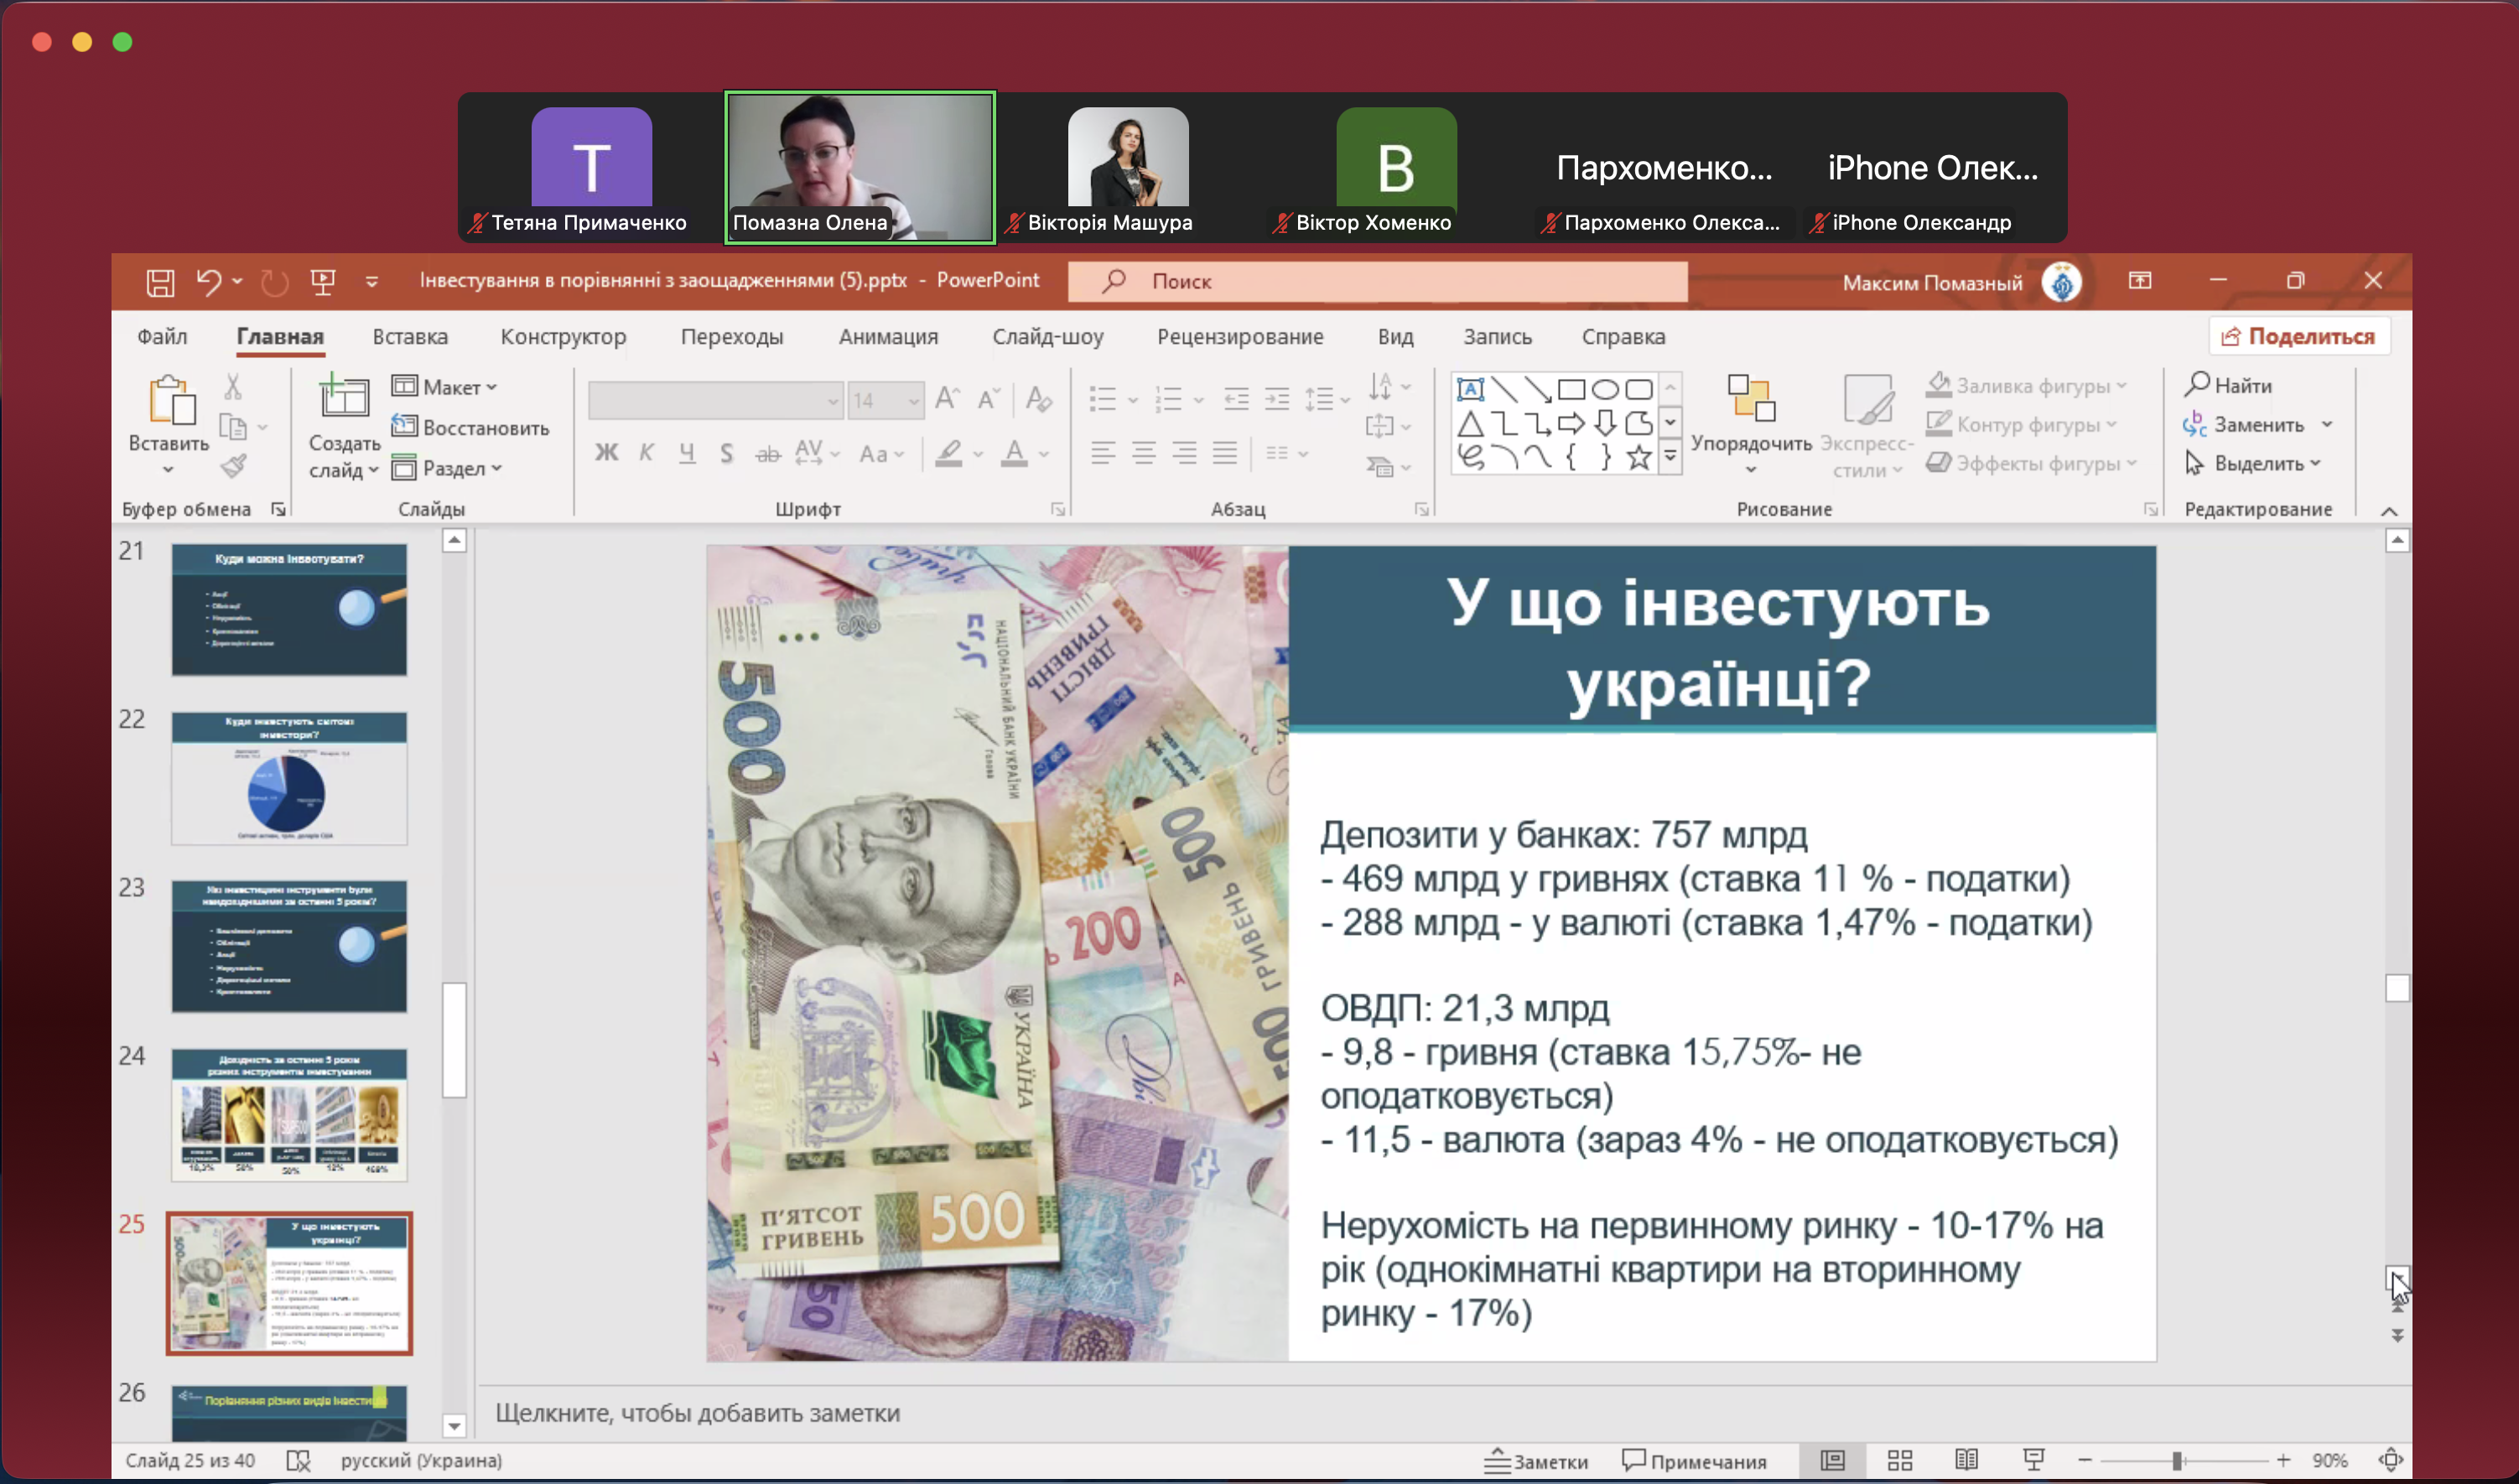This screenshot has height=1484, width=2519.
Task: Click the Undo arrow icon
Action: [207, 282]
